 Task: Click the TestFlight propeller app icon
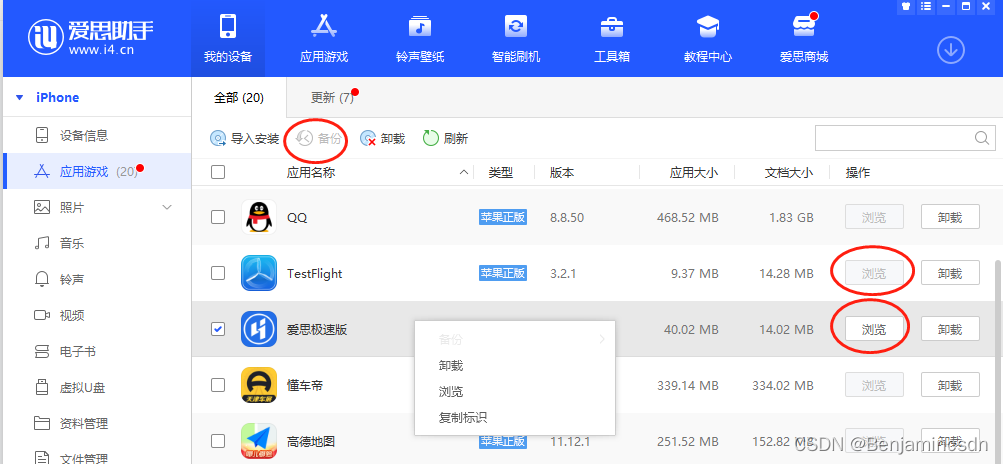258,273
